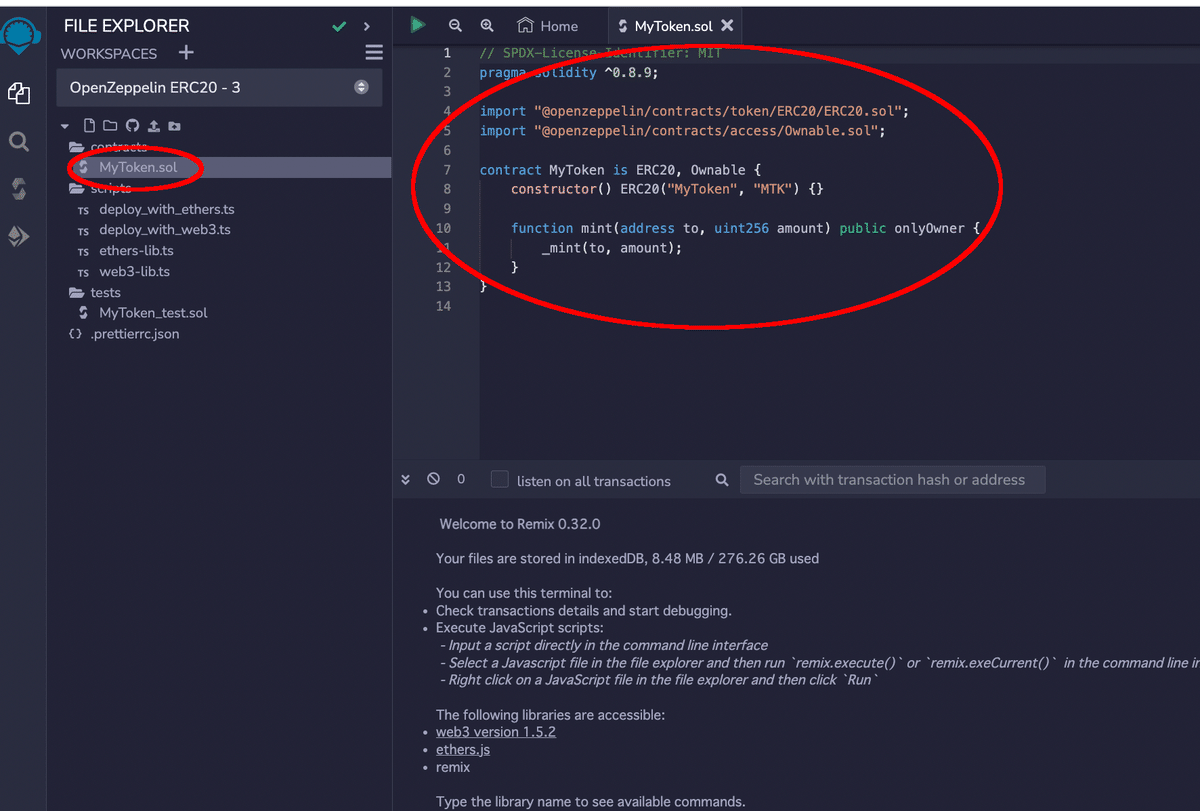Click the pragma solidity line in editor
Viewport: 1200px width, 811px height.
(569, 72)
